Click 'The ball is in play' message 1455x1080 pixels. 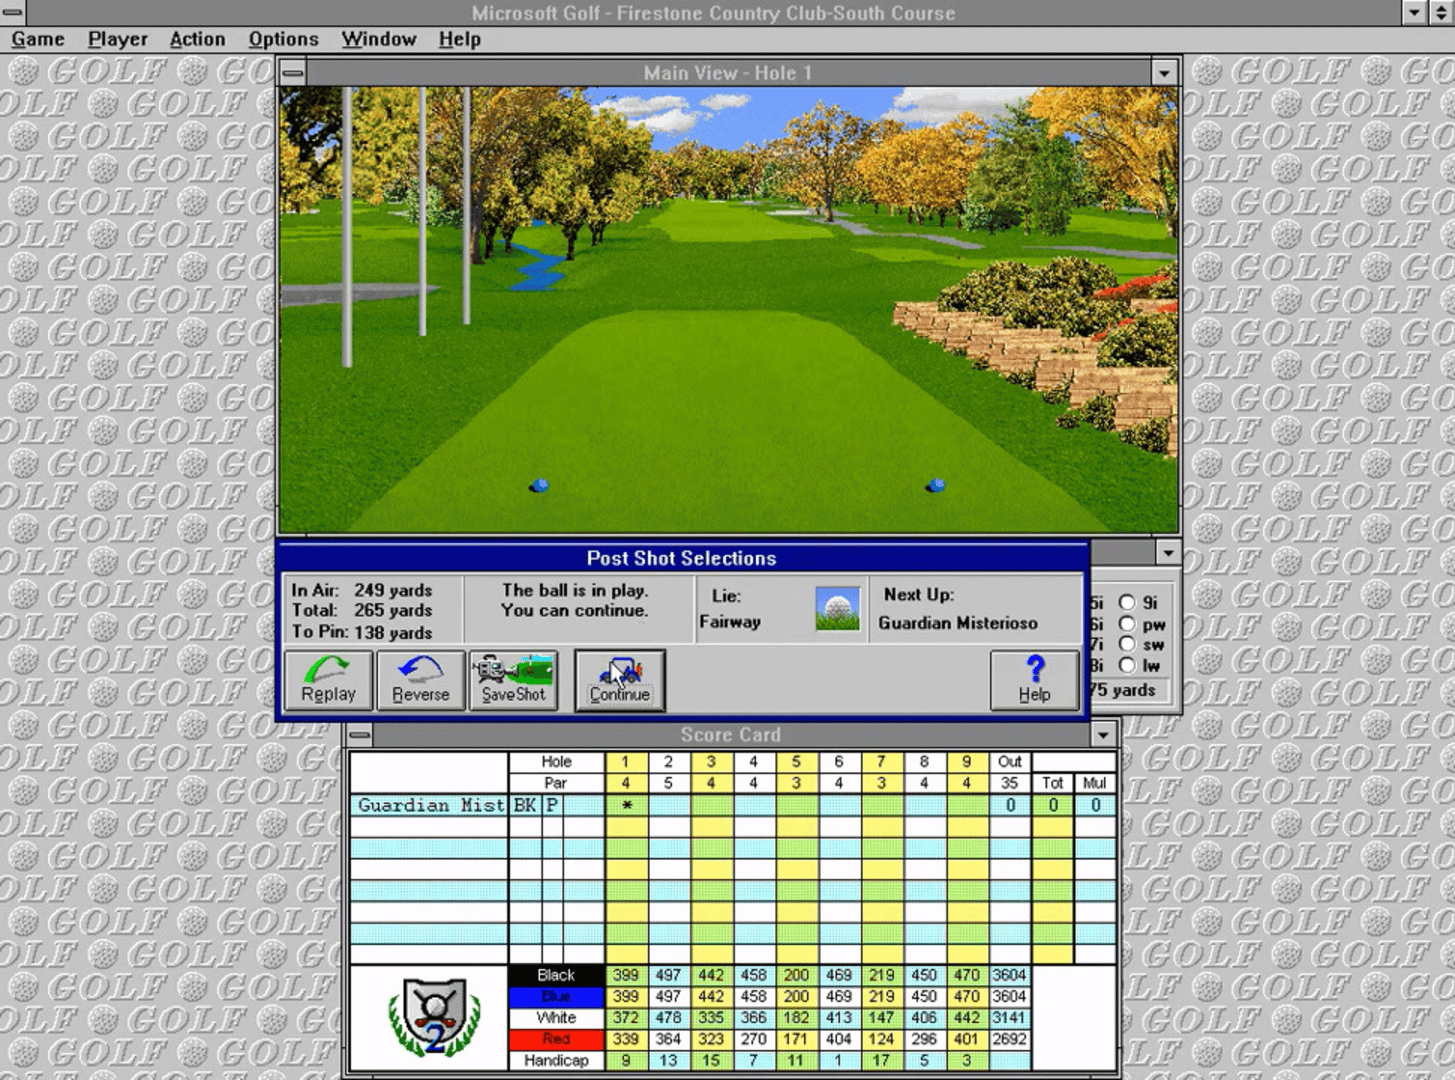coord(575,590)
